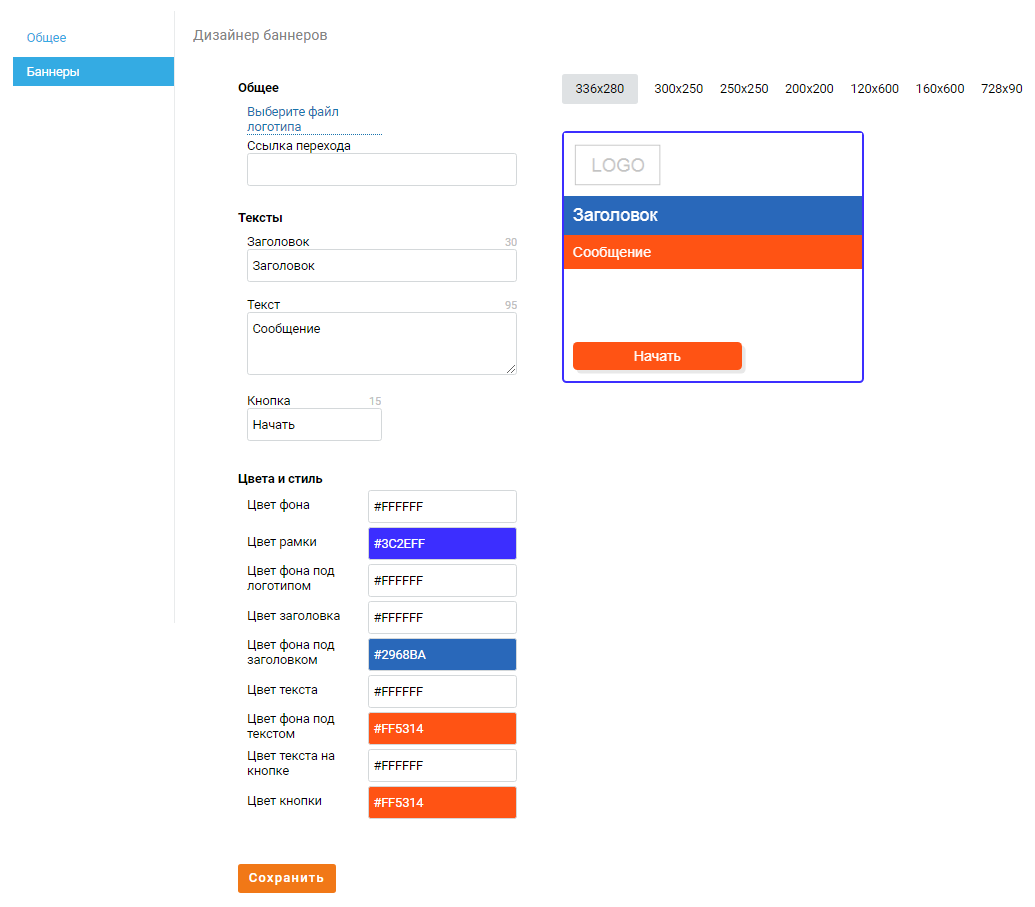Viewport: 1035px width, 907px height.
Task: Click the LOGO placeholder in preview
Action: [617, 165]
